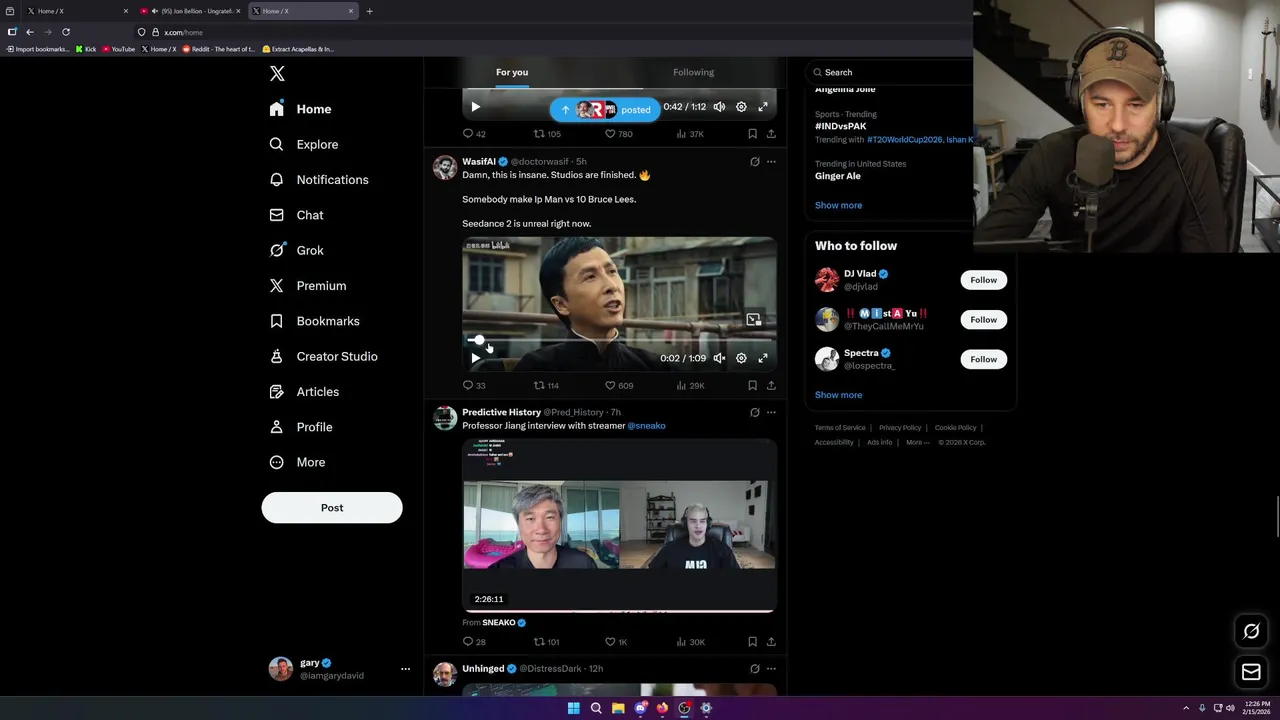Repost the WasifAI post with 114 reposts
The height and width of the screenshot is (720, 1280).
tap(546, 385)
